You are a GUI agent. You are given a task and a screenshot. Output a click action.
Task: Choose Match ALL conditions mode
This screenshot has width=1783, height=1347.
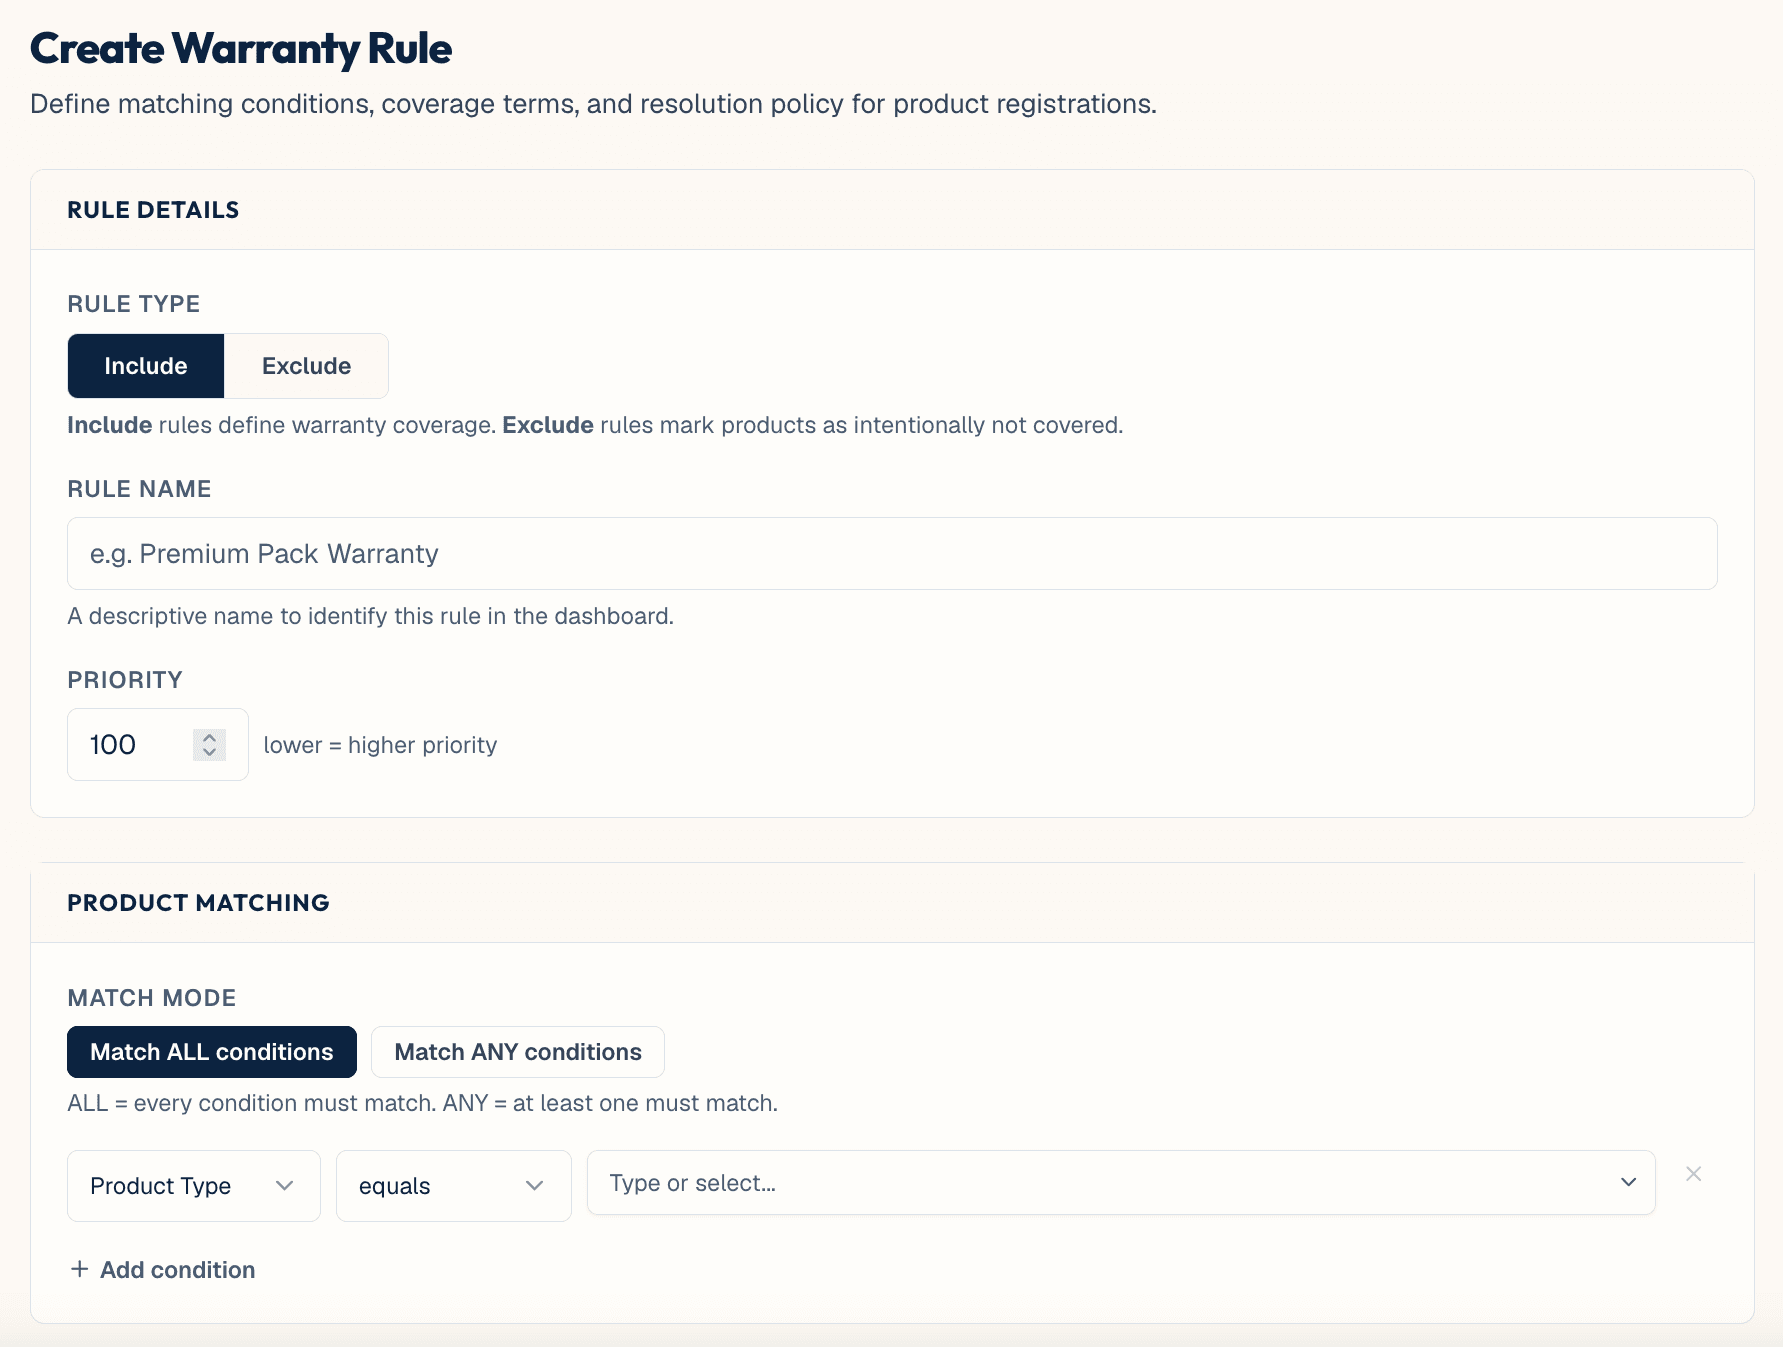coord(212,1052)
